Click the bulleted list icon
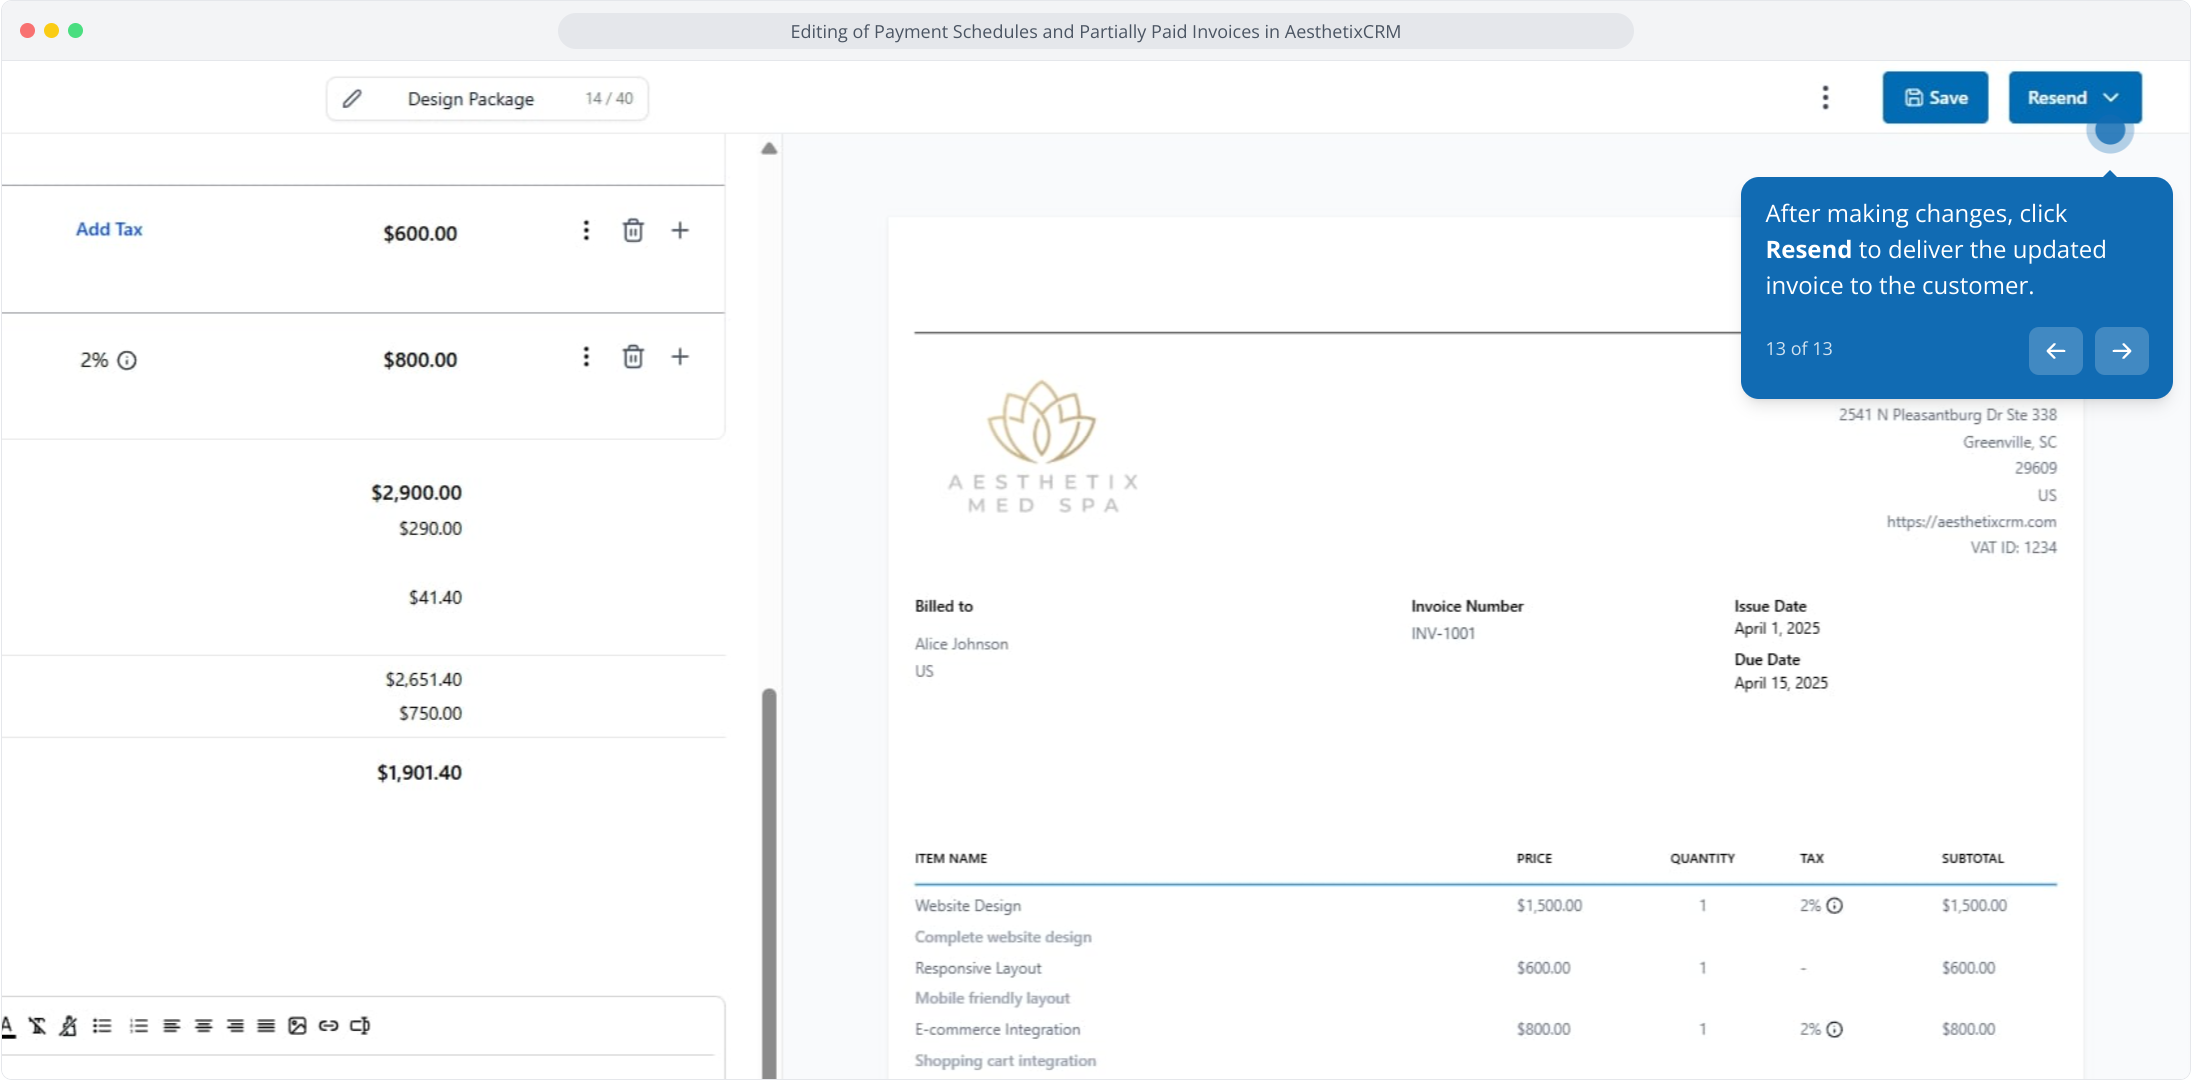Viewport: 2192px width, 1080px height. click(102, 1026)
